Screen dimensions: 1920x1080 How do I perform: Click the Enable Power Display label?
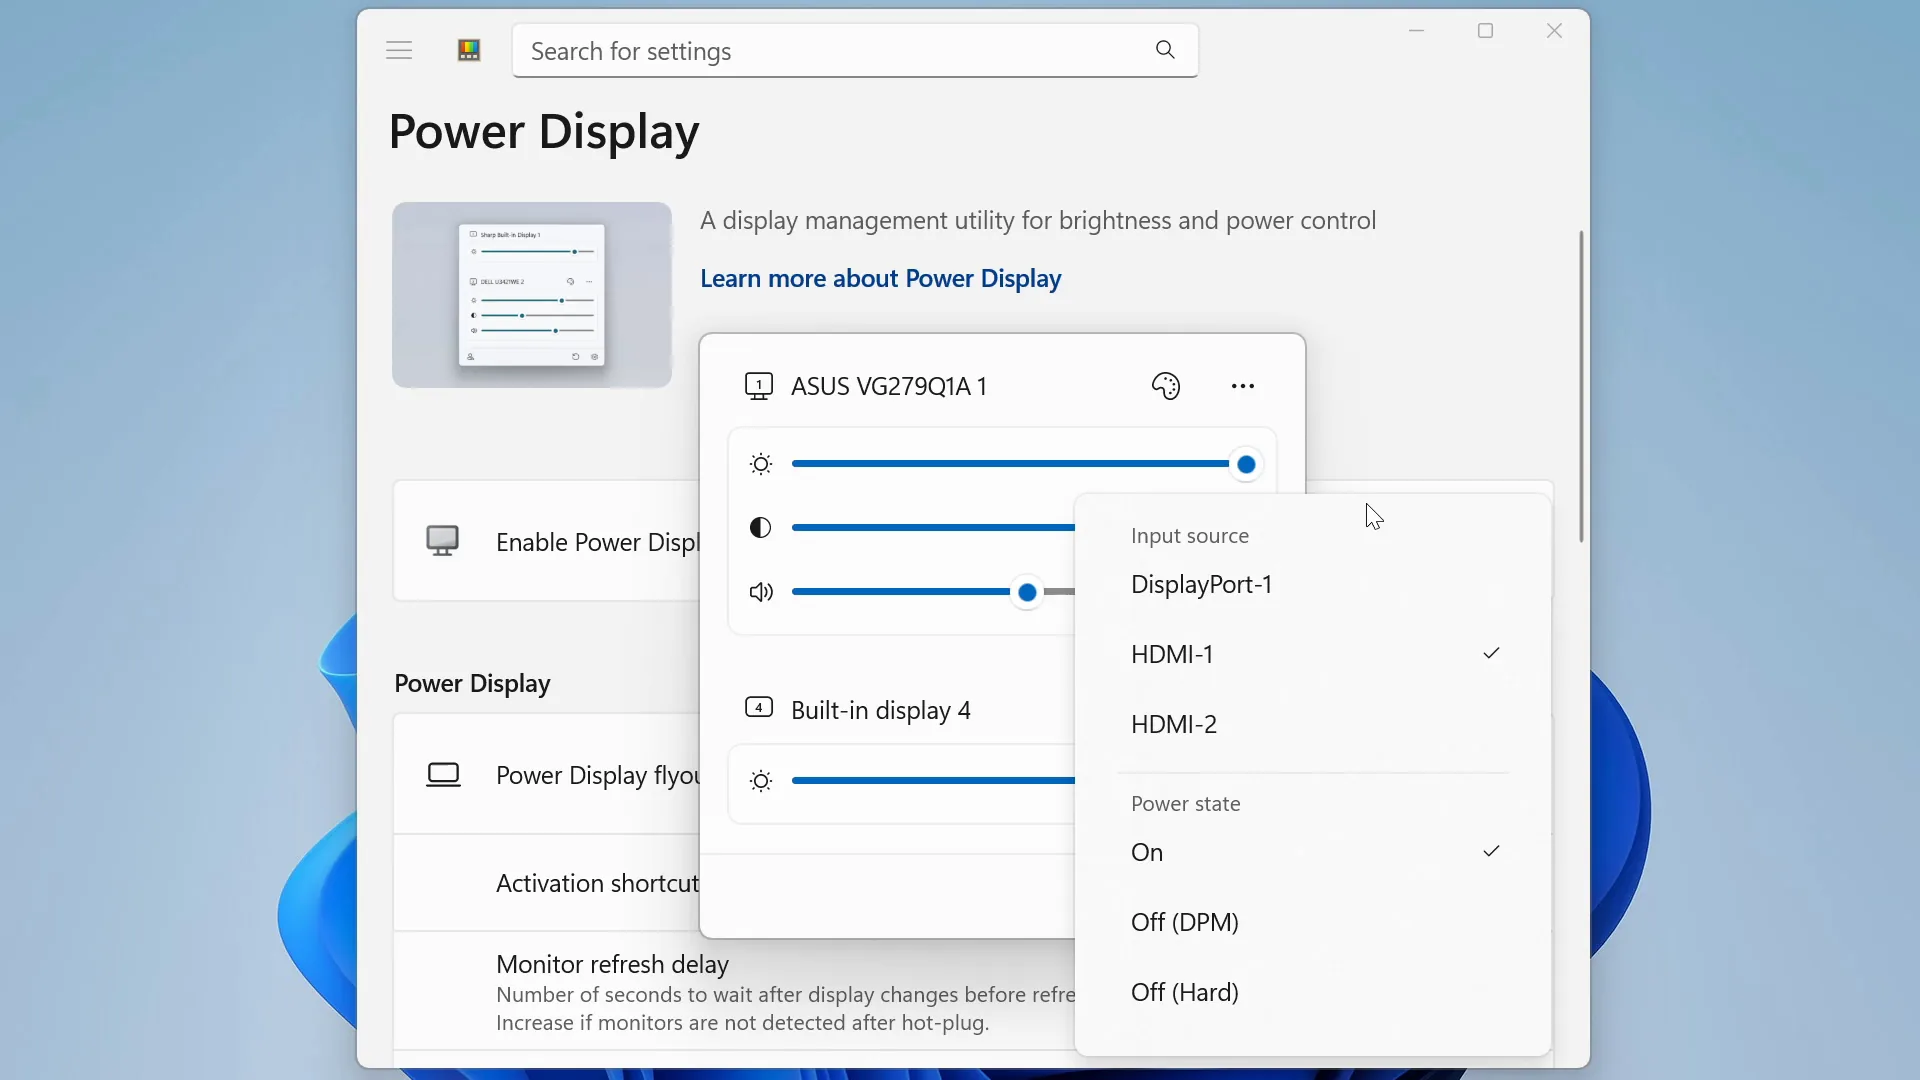point(598,542)
